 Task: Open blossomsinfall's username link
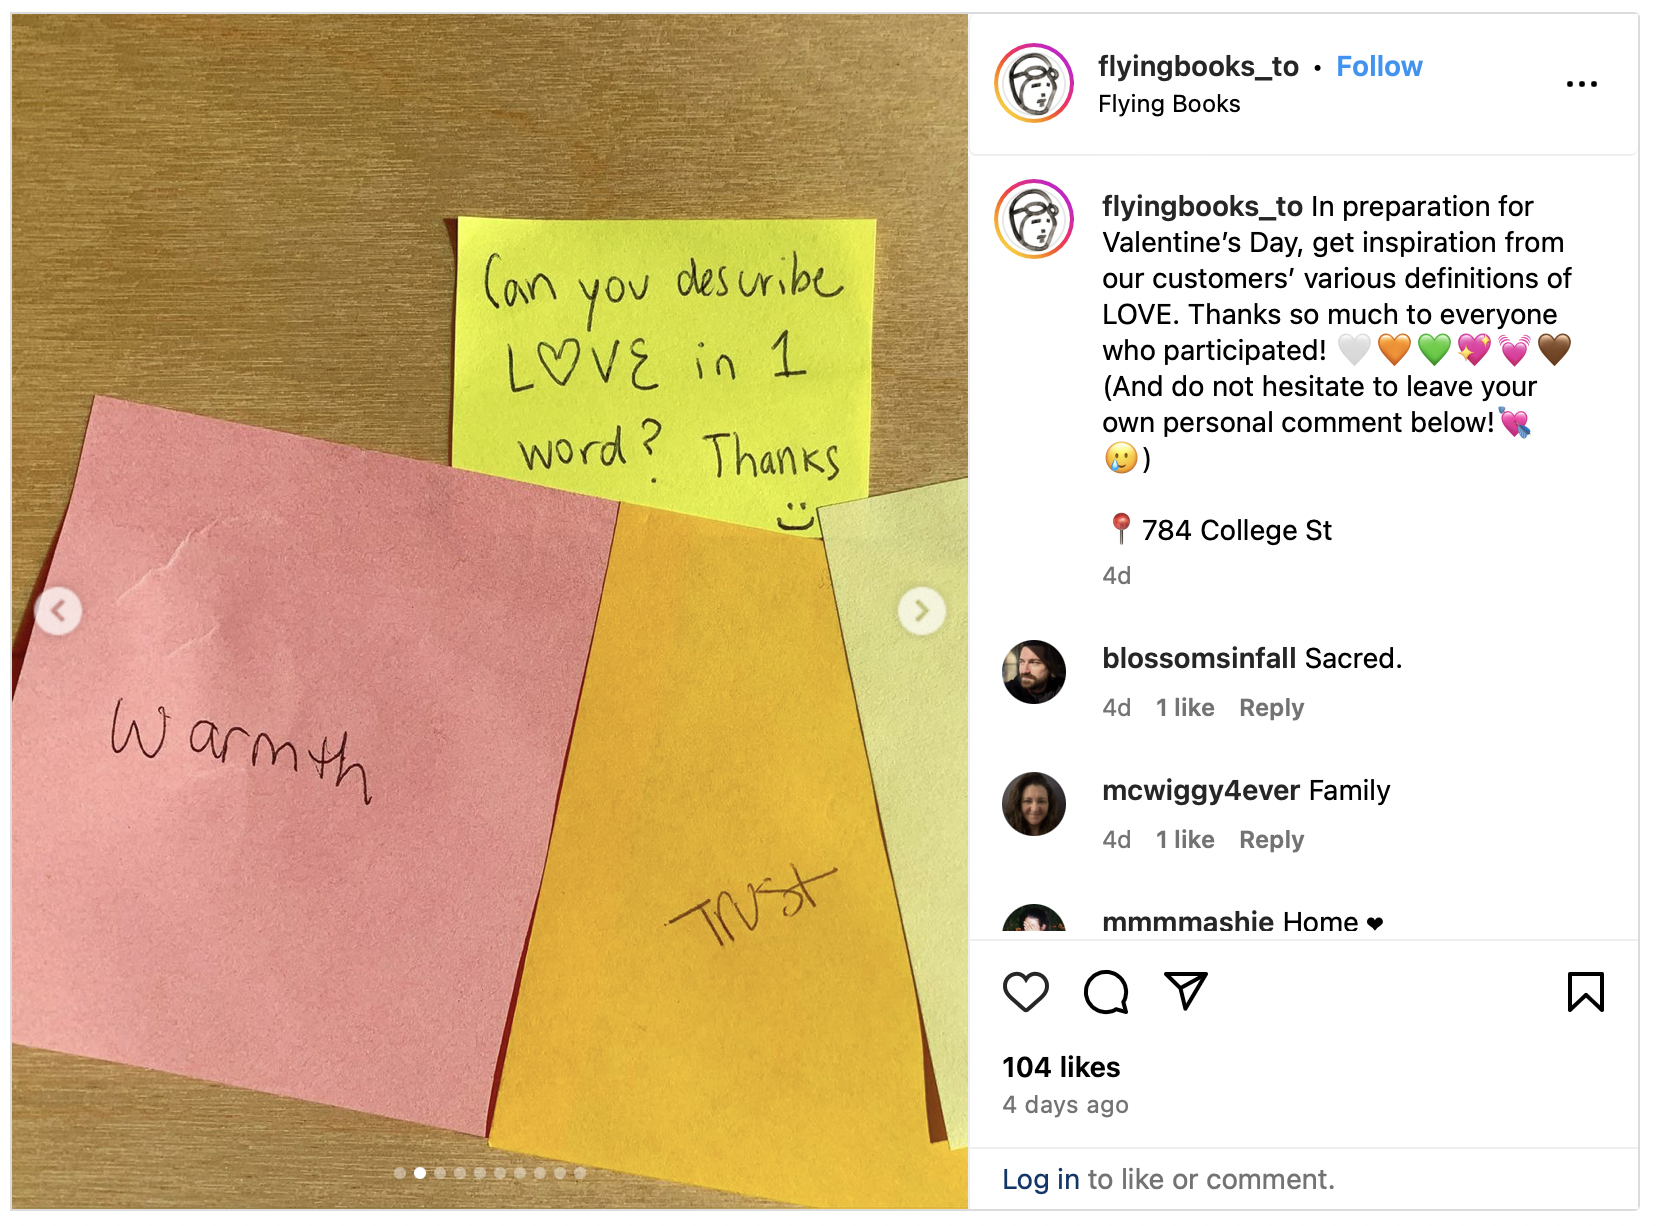pos(1199,658)
